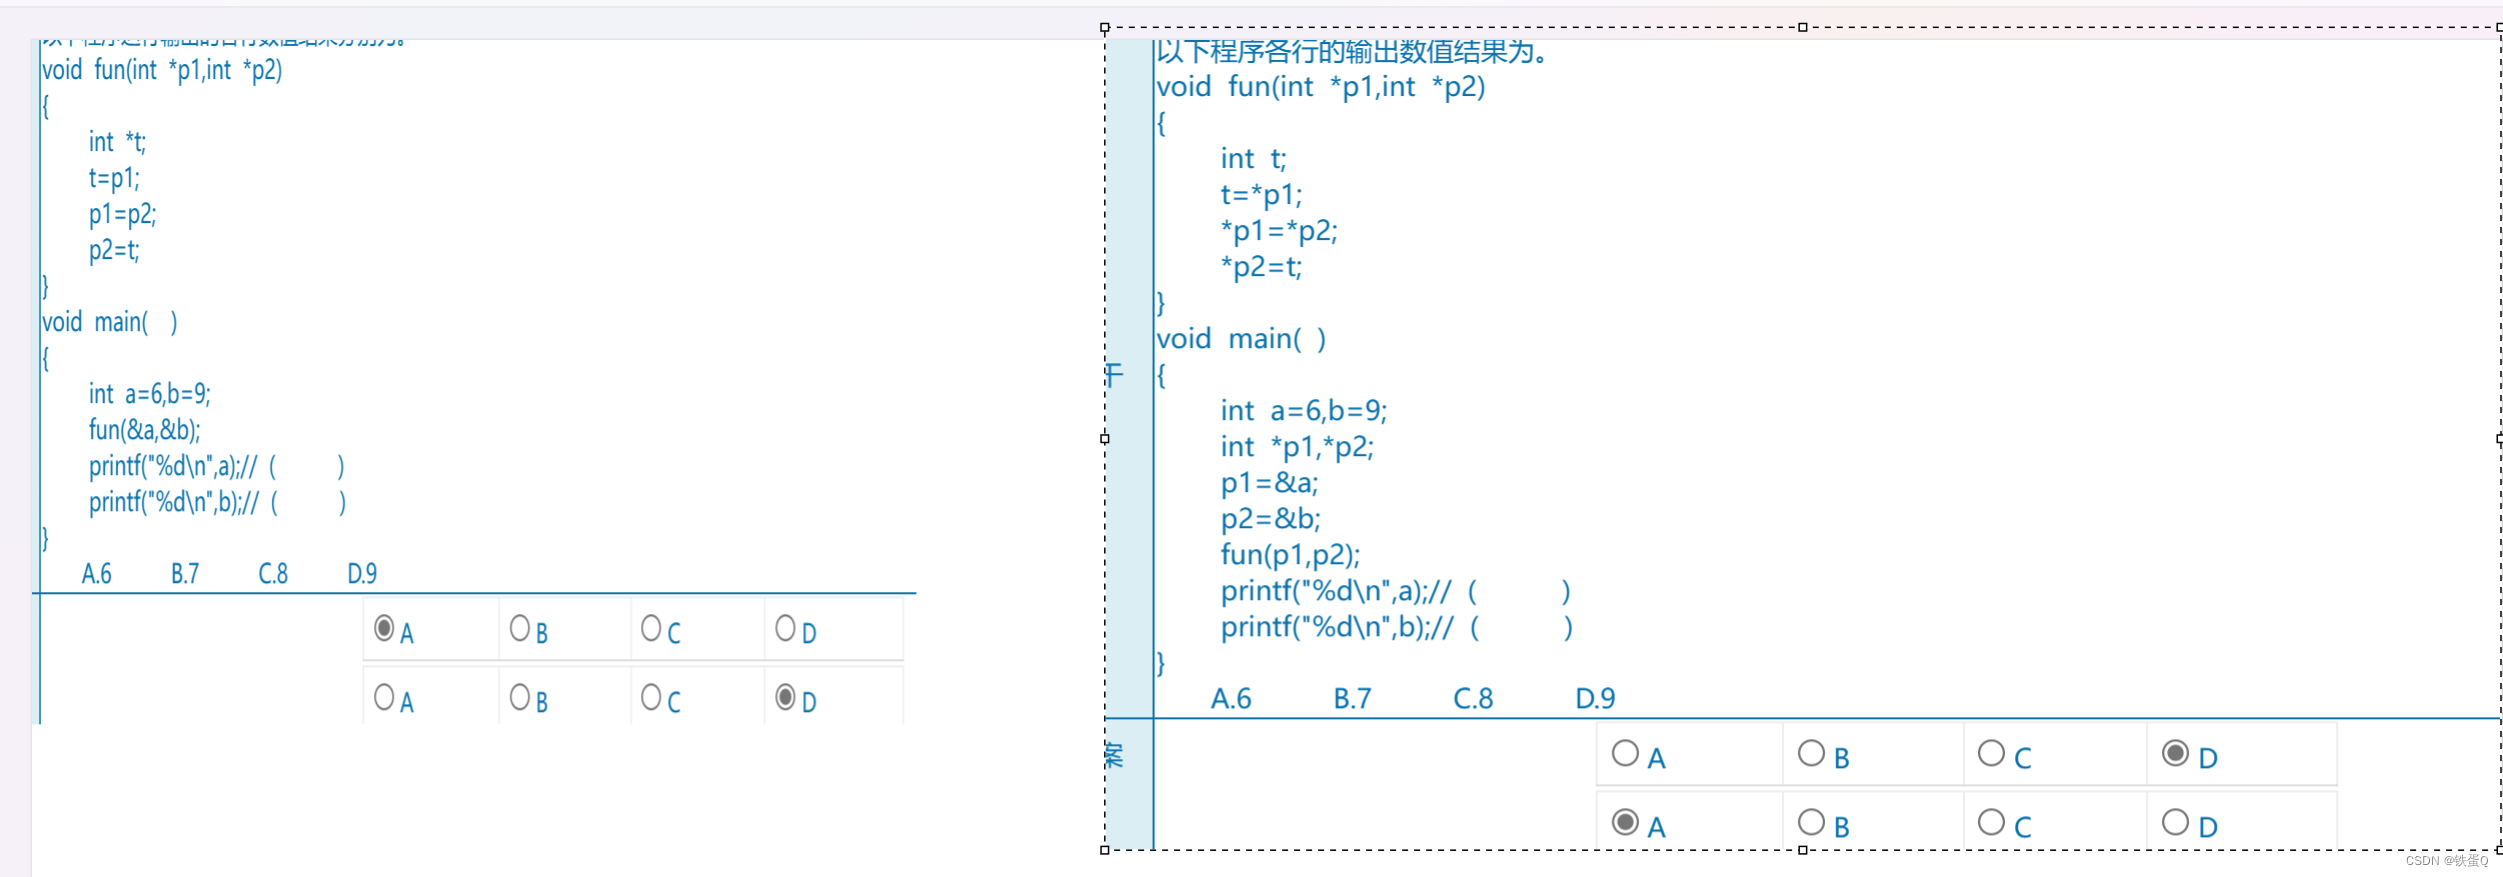2503x877 pixels.
Task: Click the right question's Chinese heading text
Action: (x=1352, y=52)
